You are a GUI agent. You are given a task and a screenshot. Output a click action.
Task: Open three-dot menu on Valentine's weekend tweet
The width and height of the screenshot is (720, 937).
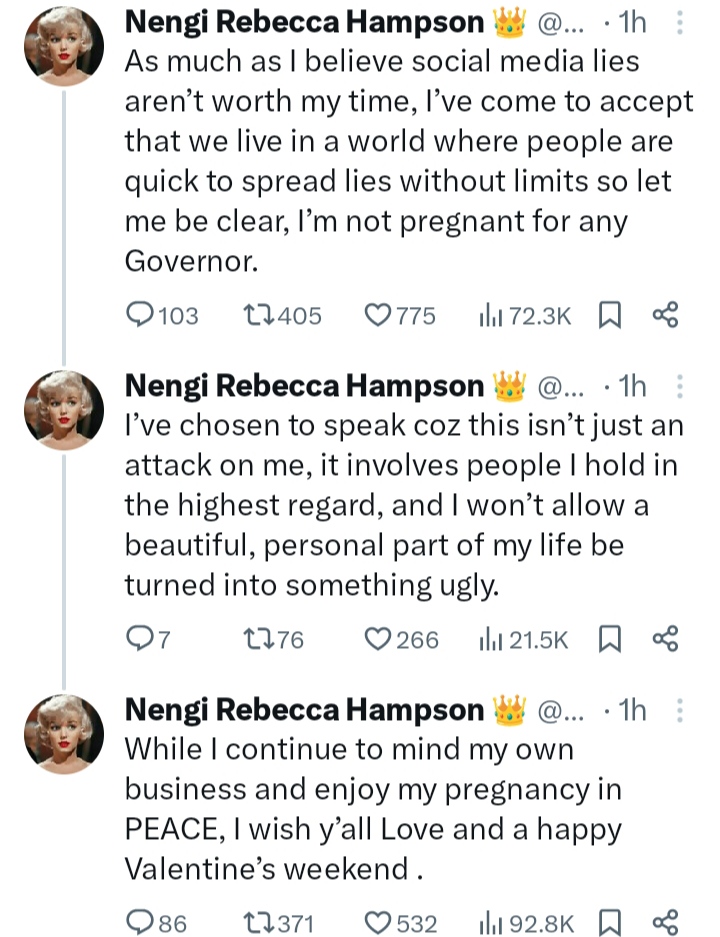click(680, 710)
